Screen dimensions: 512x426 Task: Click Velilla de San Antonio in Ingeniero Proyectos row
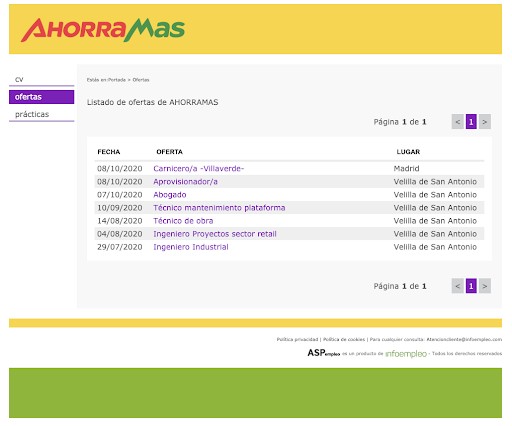point(435,234)
